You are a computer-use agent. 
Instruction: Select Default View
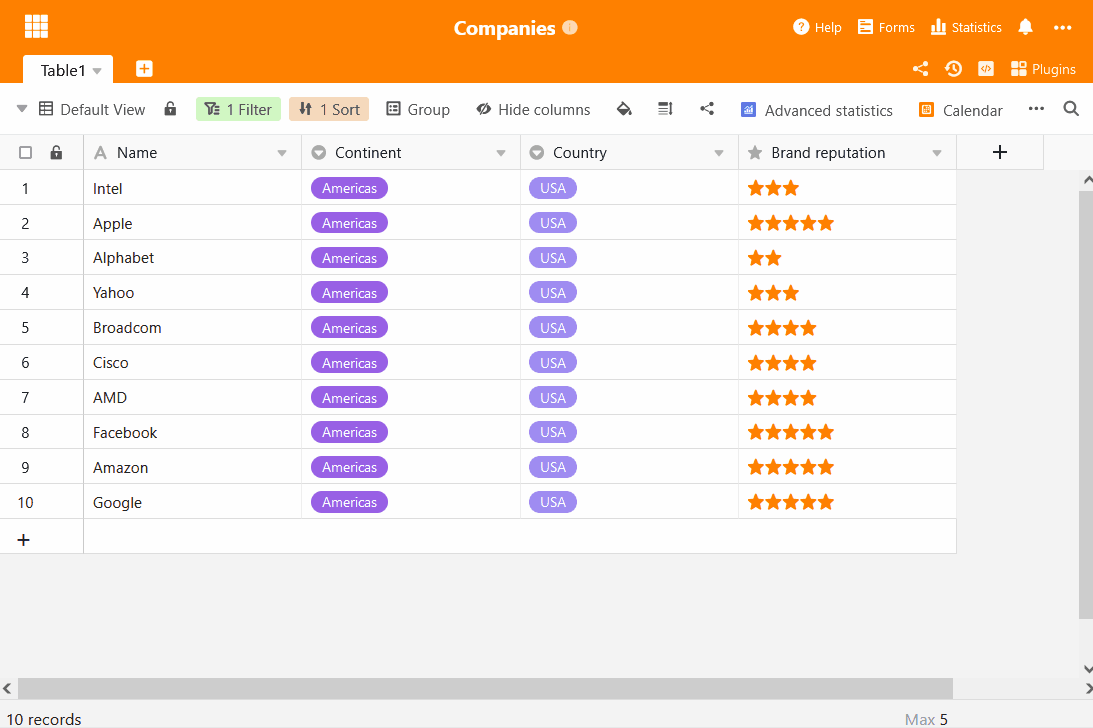tap(92, 109)
